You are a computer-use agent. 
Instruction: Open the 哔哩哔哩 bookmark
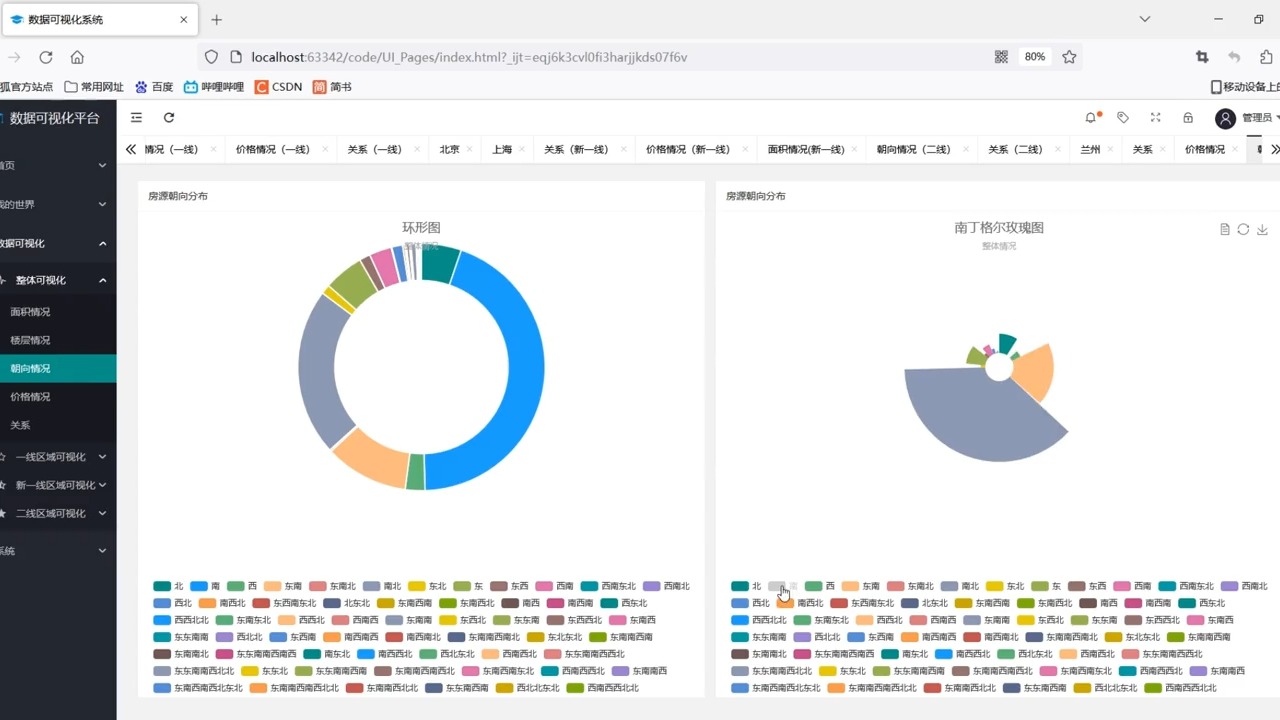[x=213, y=87]
